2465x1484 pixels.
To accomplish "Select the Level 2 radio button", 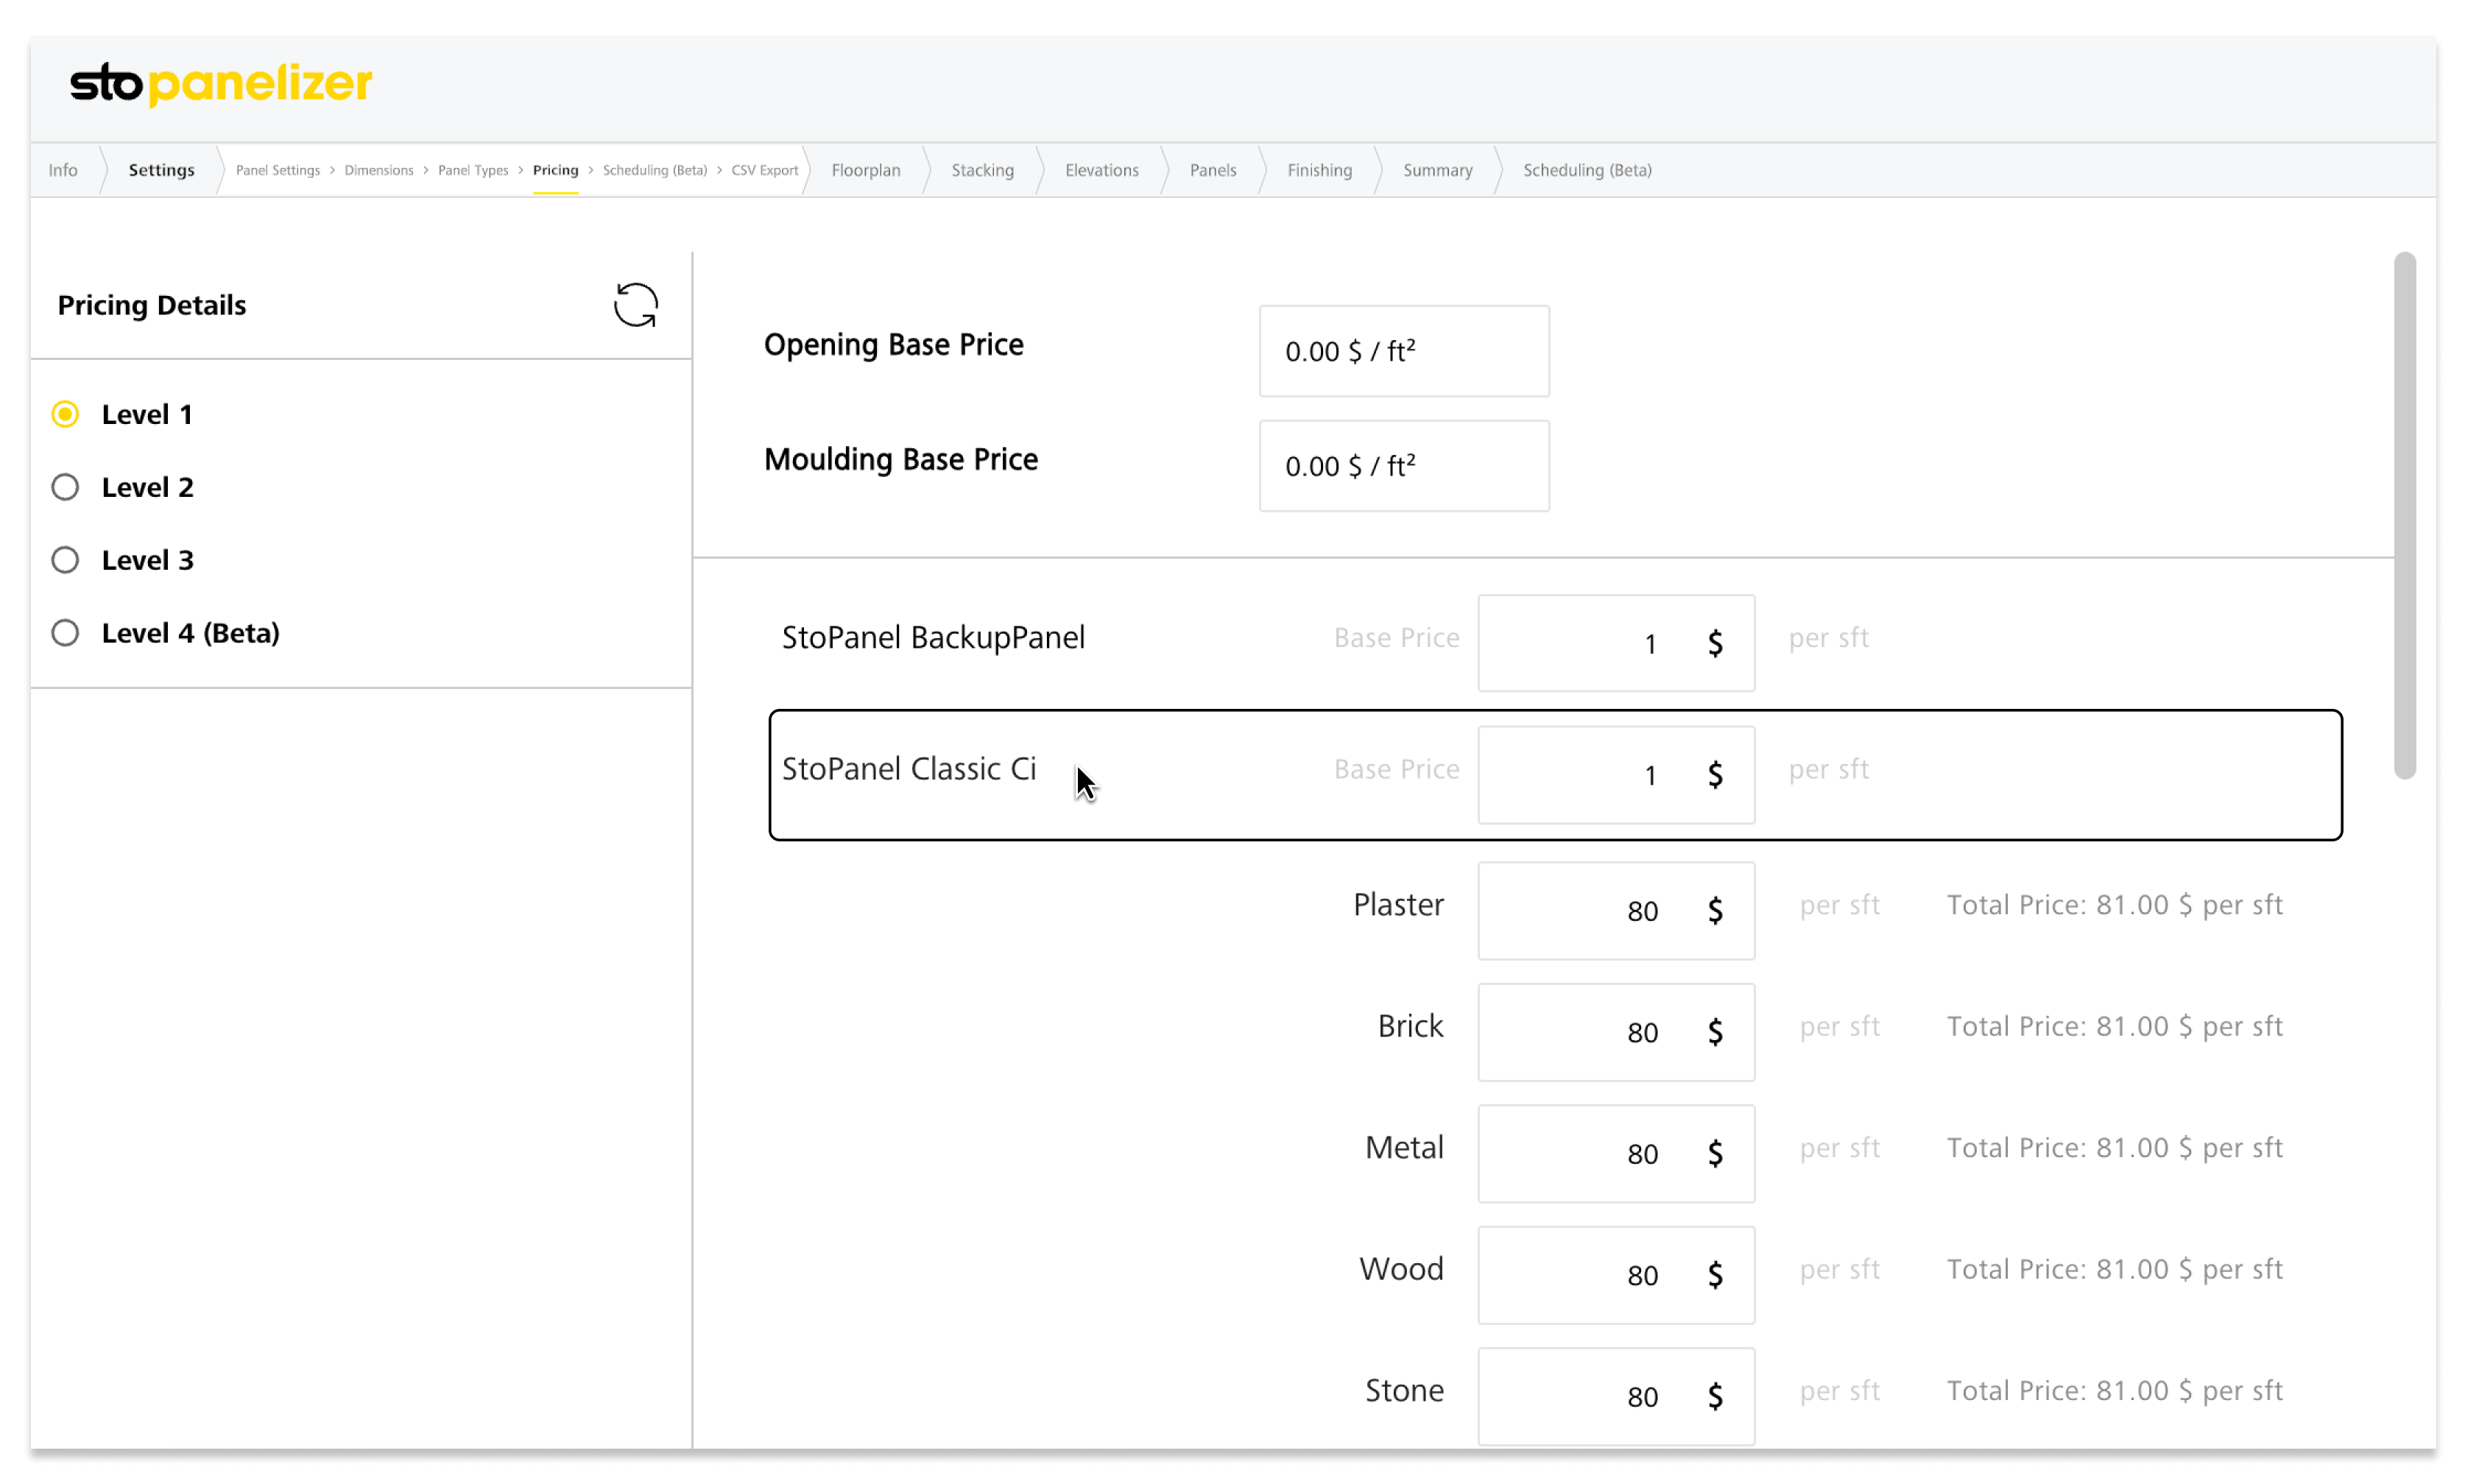I will click(x=65, y=487).
